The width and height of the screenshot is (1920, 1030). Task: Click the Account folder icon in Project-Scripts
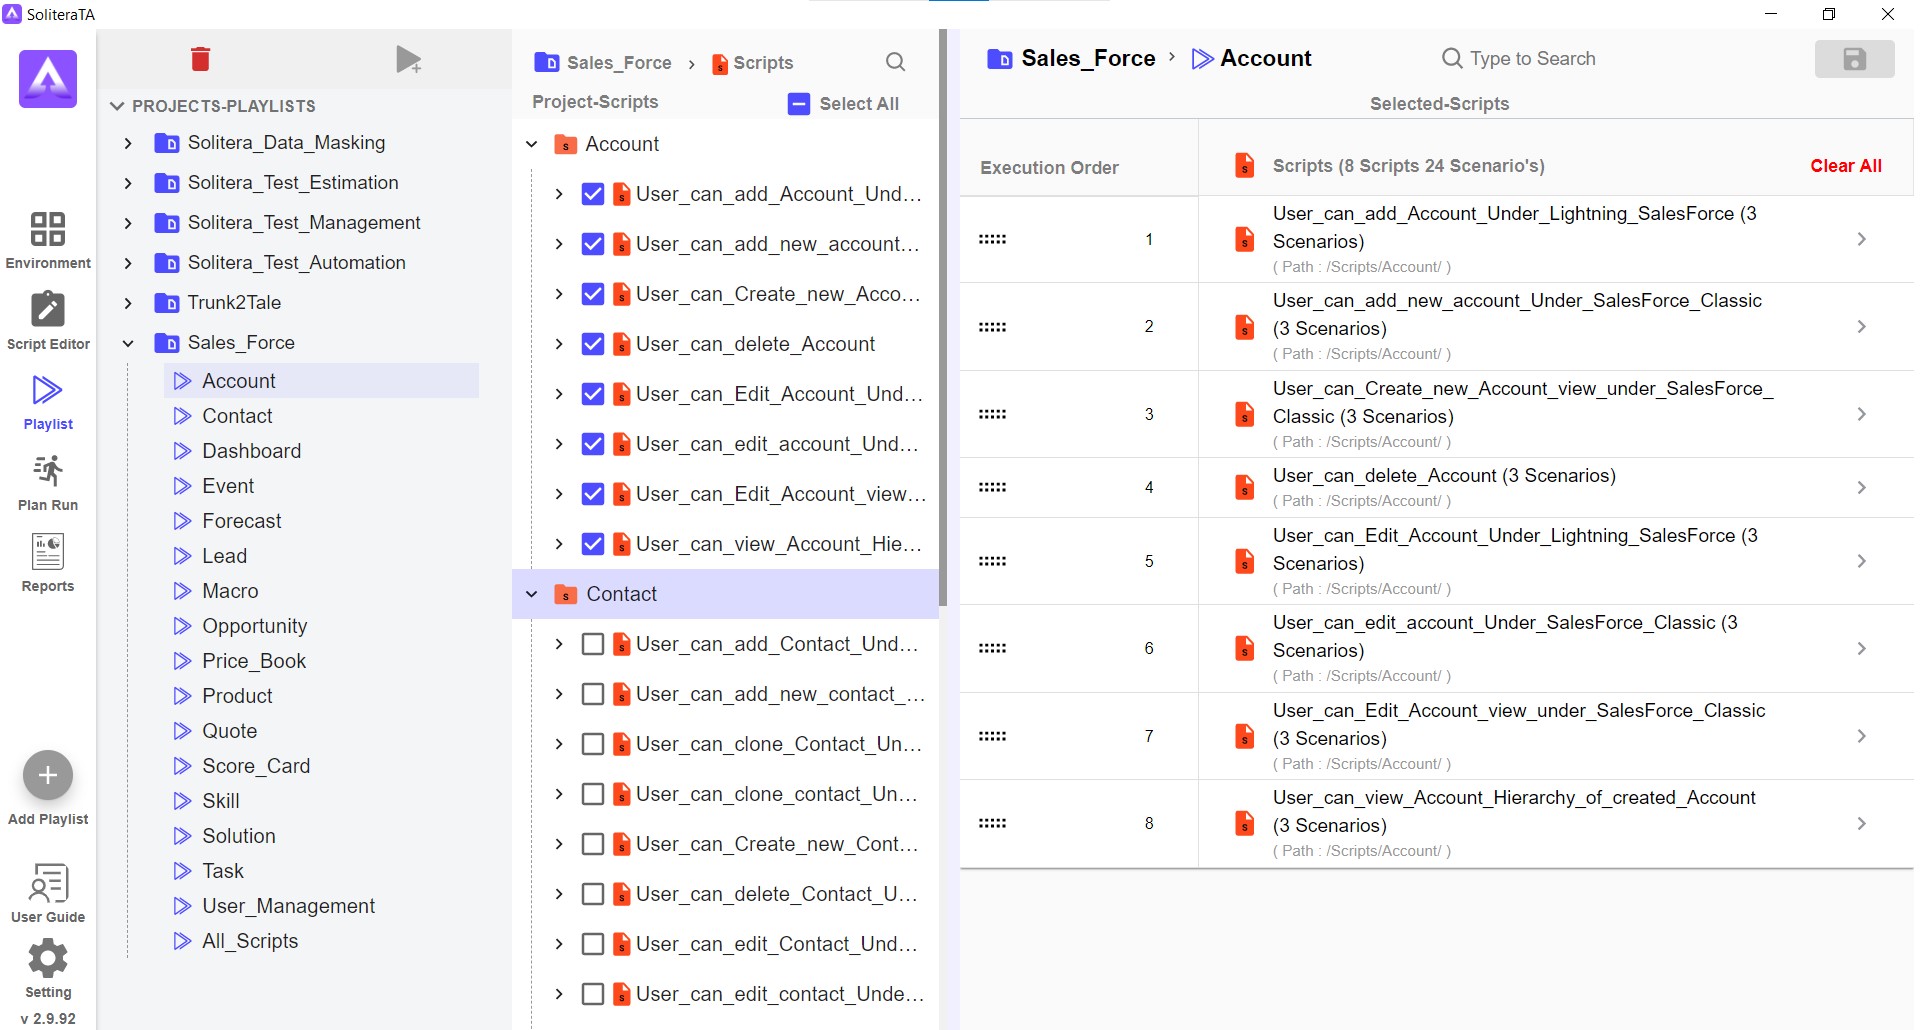pos(565,144)
